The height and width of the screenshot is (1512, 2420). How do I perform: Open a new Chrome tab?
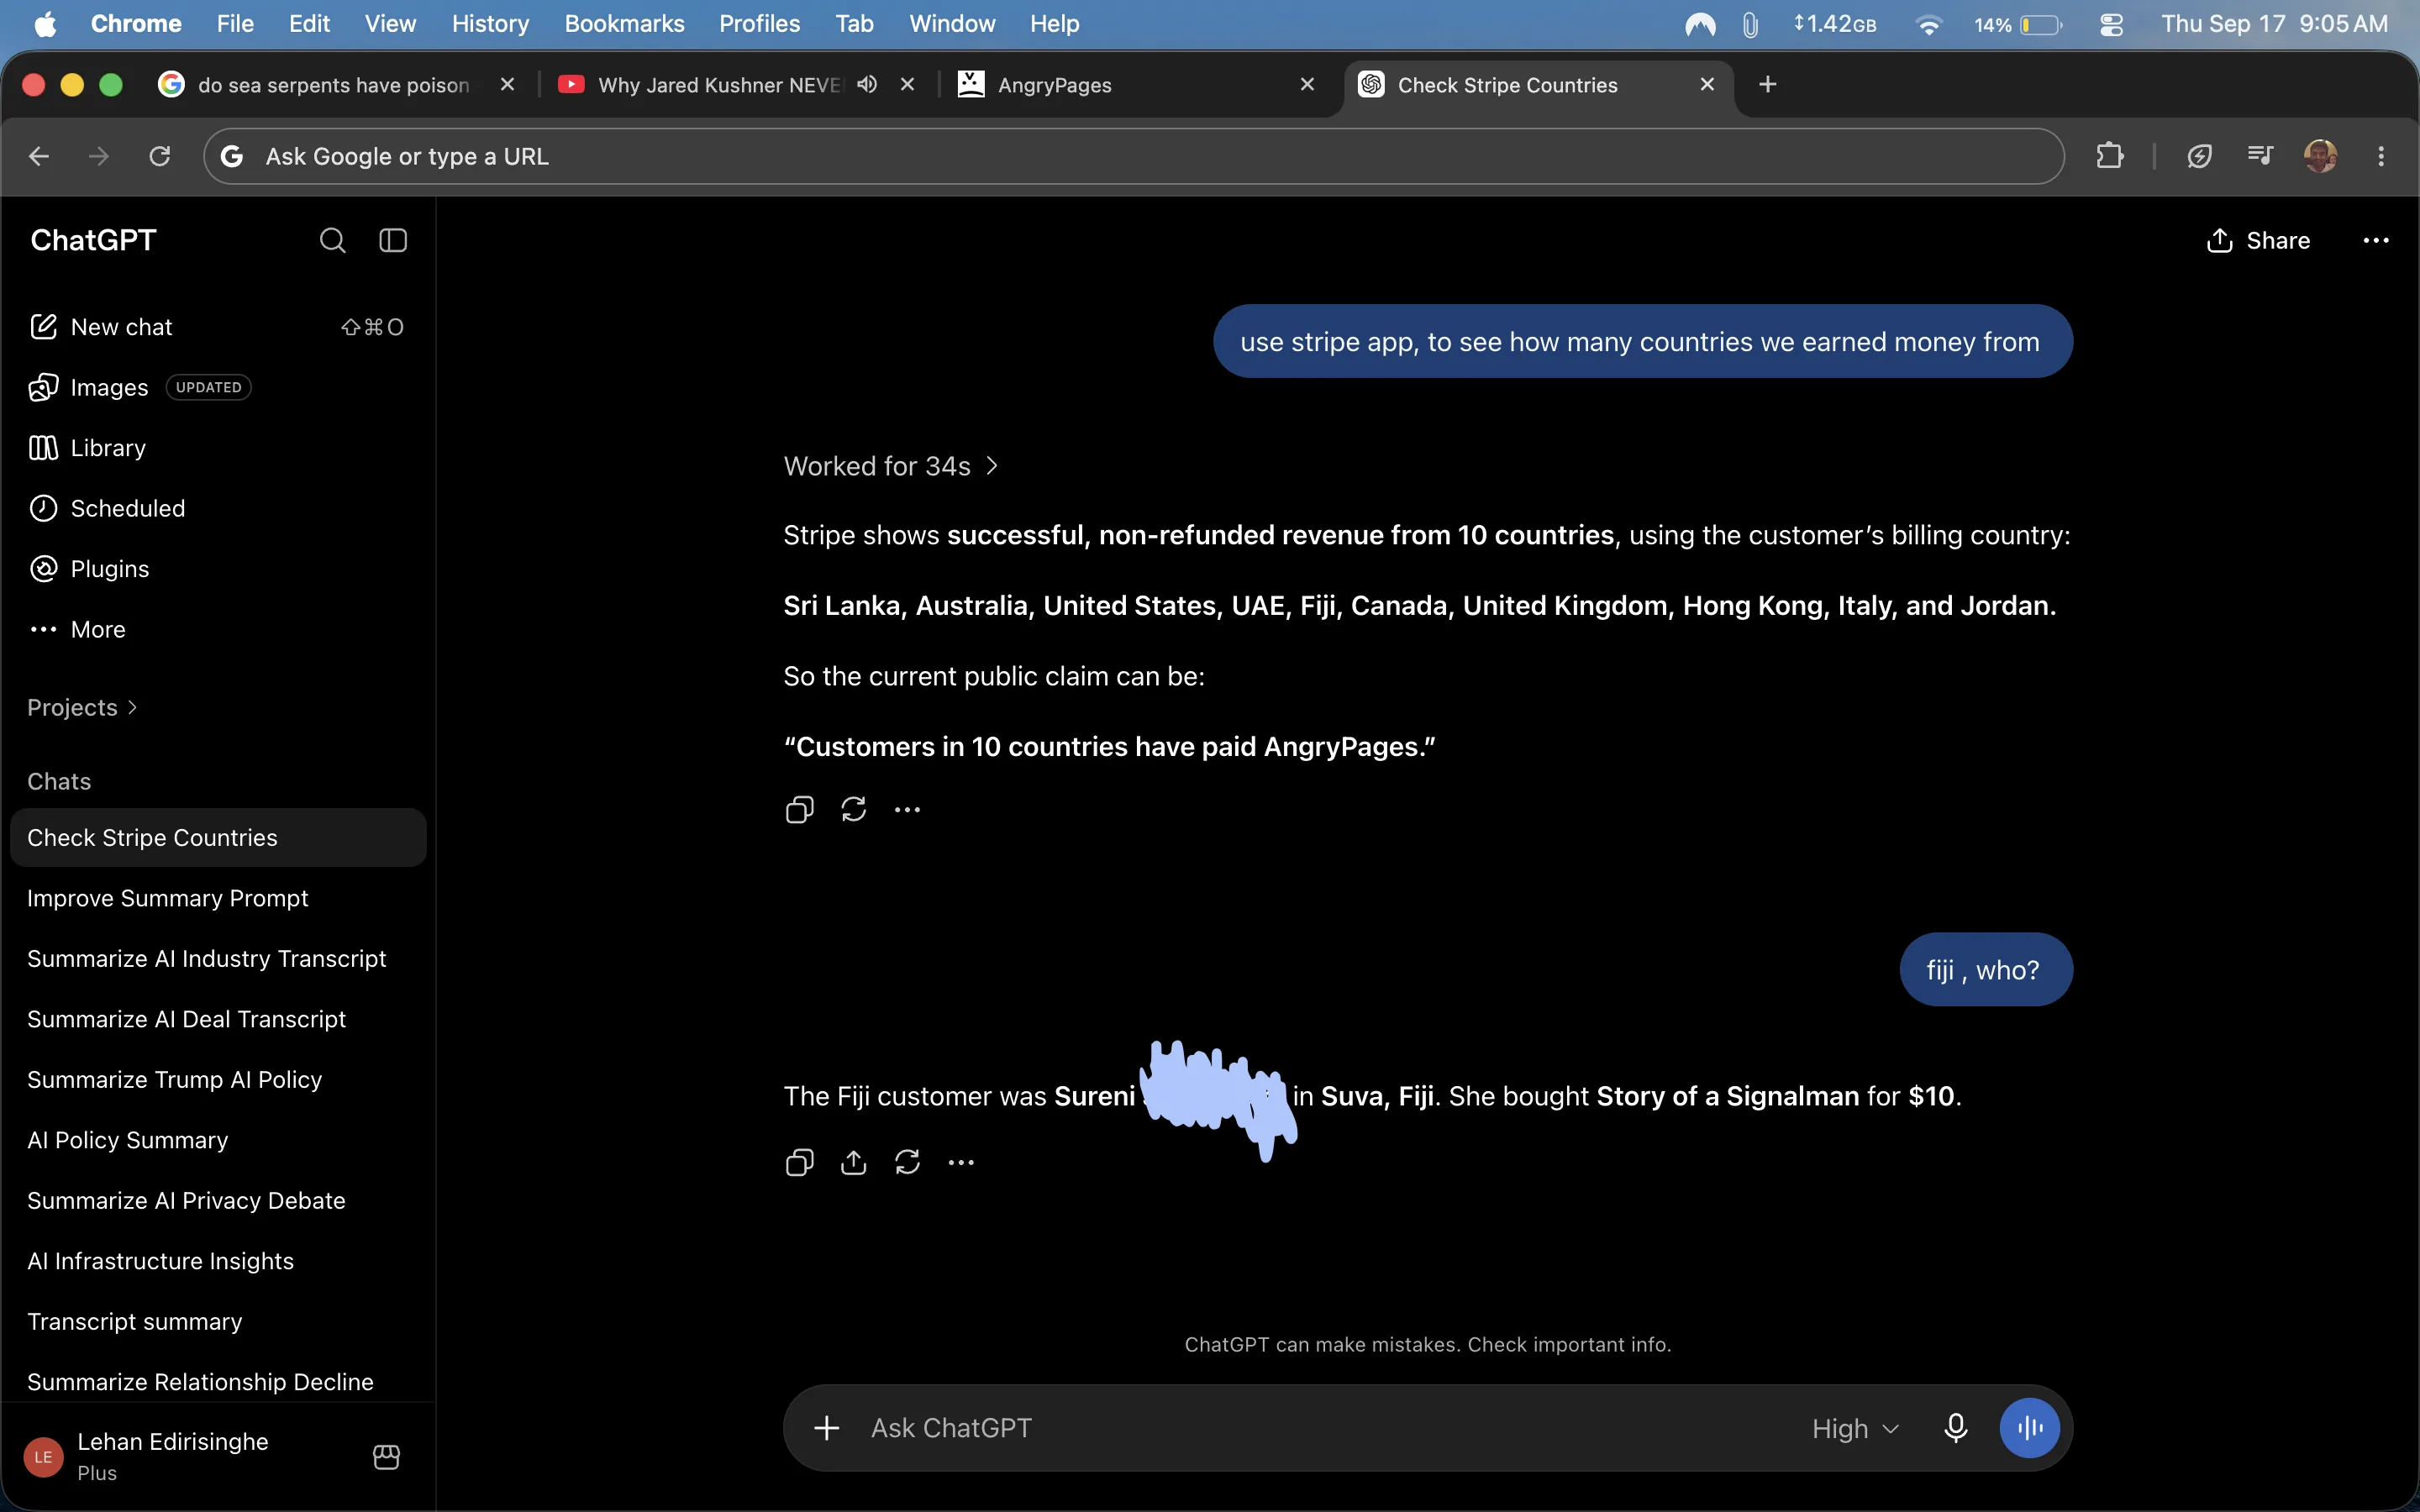point(1767,84)
